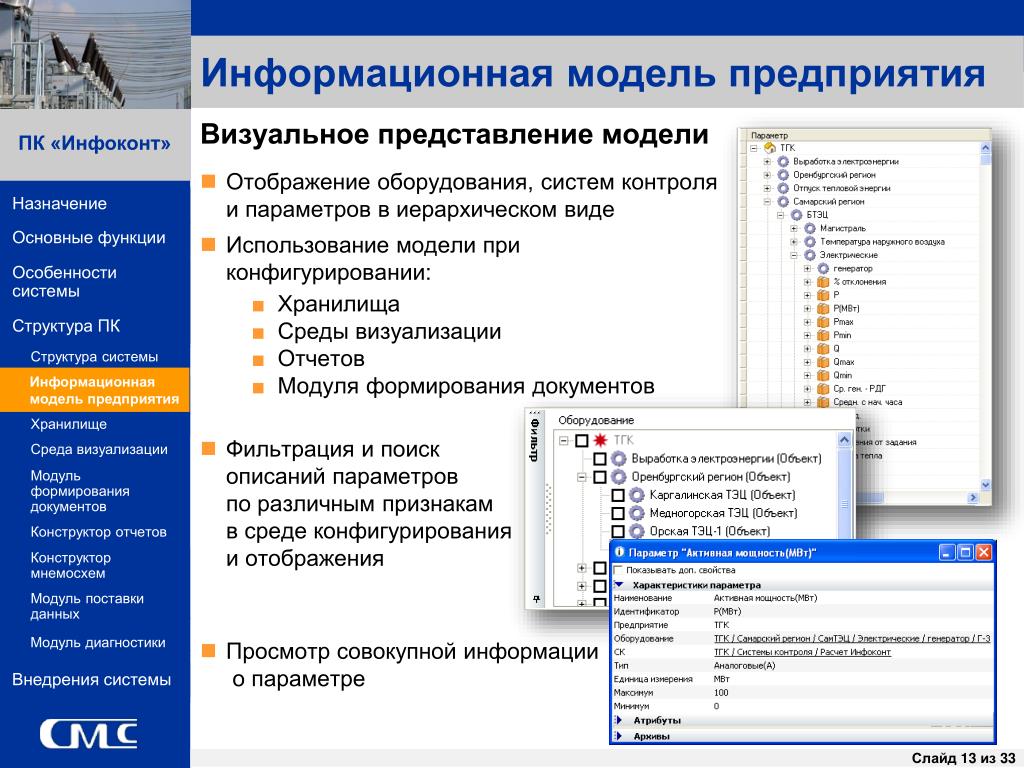Click gear icon of Оренбургский регион in Параметр tree
The width and height of the screenshot is (1024, 768).
click(x=783, y=175)
